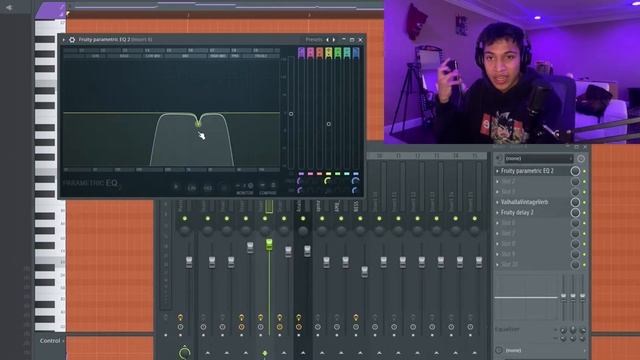
Task: Disable Fruity delay 2 slot LED
Action: (584, 213)
